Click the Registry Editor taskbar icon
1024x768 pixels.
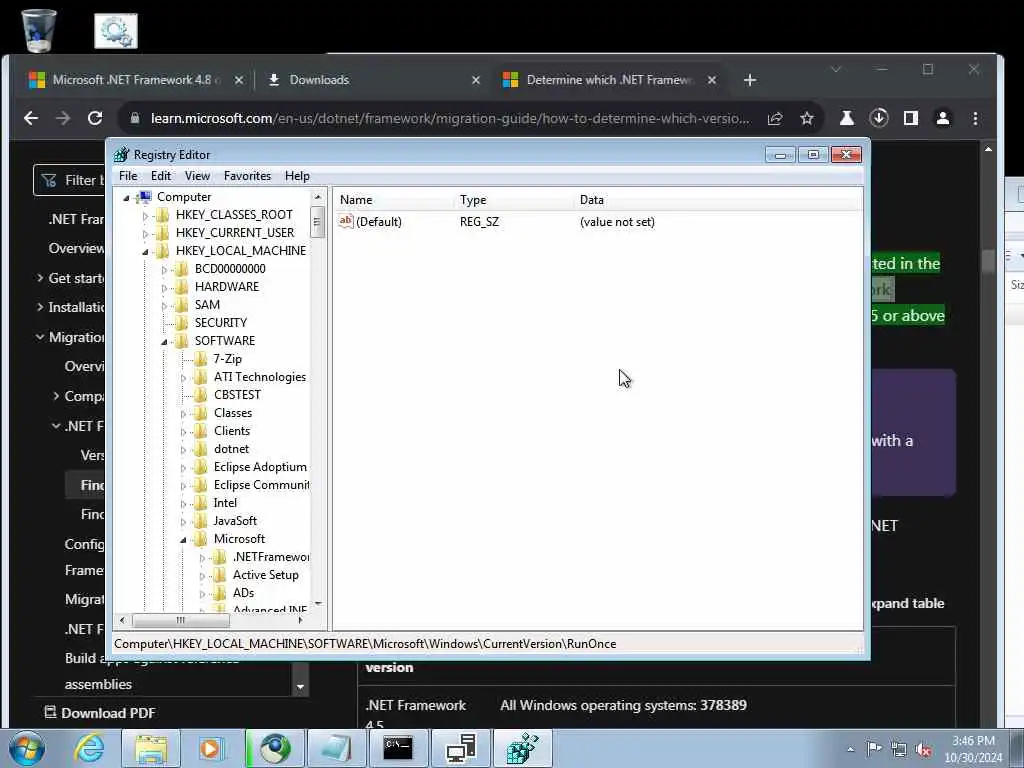click(x=522, y=748)
